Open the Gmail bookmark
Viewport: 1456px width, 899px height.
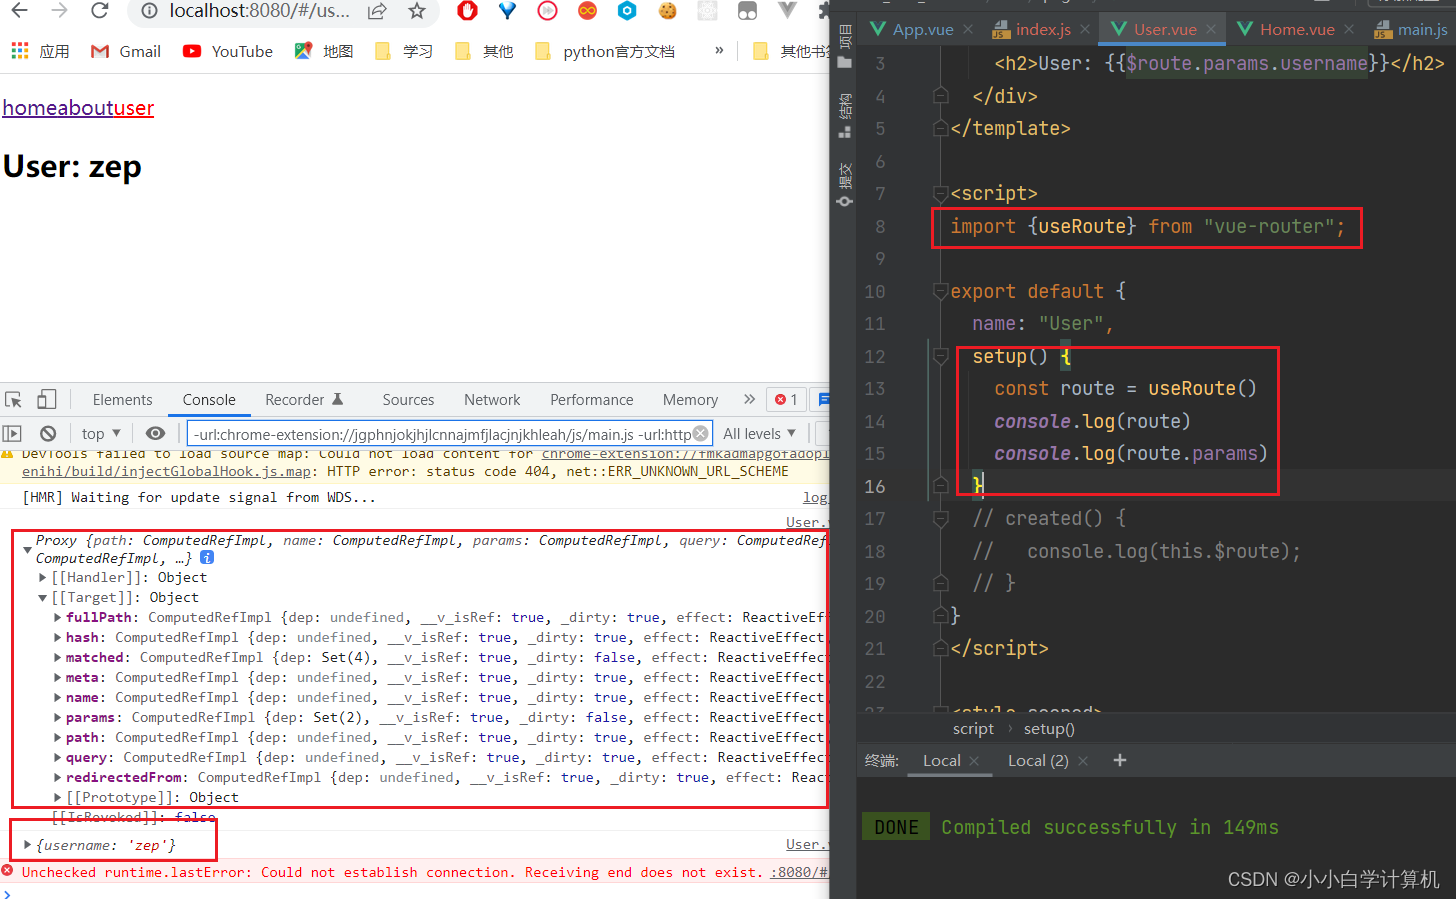(126, 51)
